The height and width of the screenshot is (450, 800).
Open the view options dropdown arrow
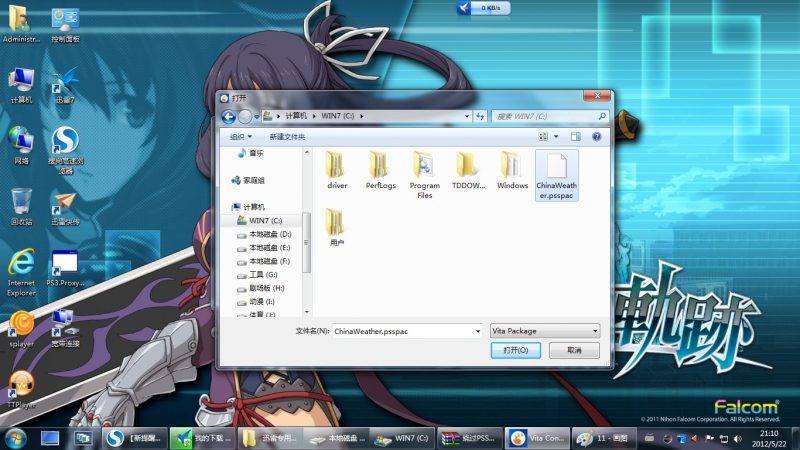tap(556, 136)
